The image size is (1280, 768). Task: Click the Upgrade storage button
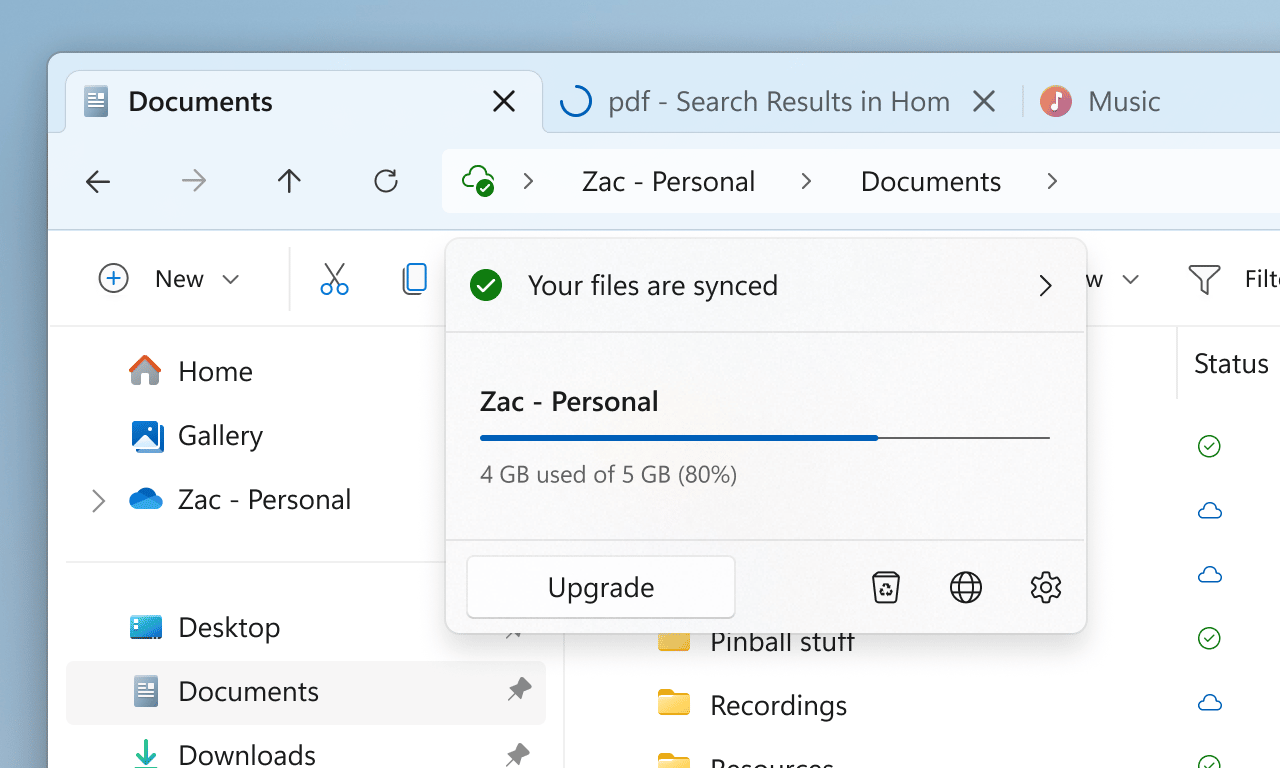click(x=600, y=587)
